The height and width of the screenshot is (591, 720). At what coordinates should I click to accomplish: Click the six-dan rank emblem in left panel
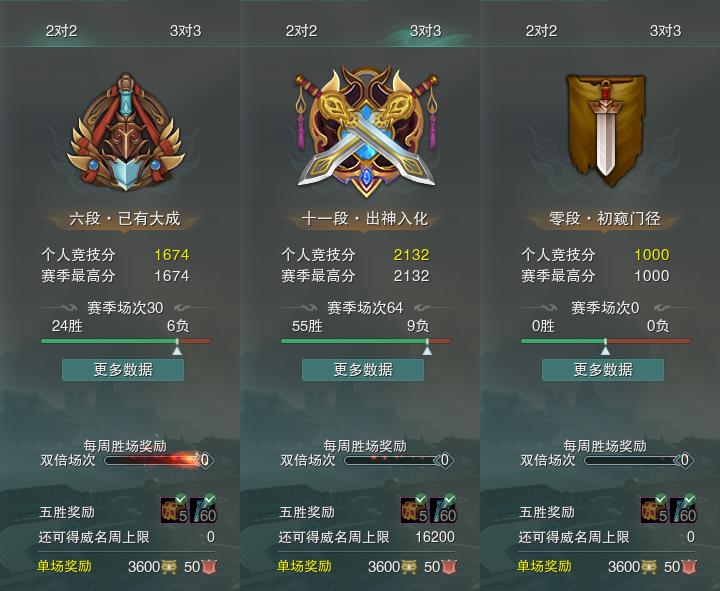(126, 133)
